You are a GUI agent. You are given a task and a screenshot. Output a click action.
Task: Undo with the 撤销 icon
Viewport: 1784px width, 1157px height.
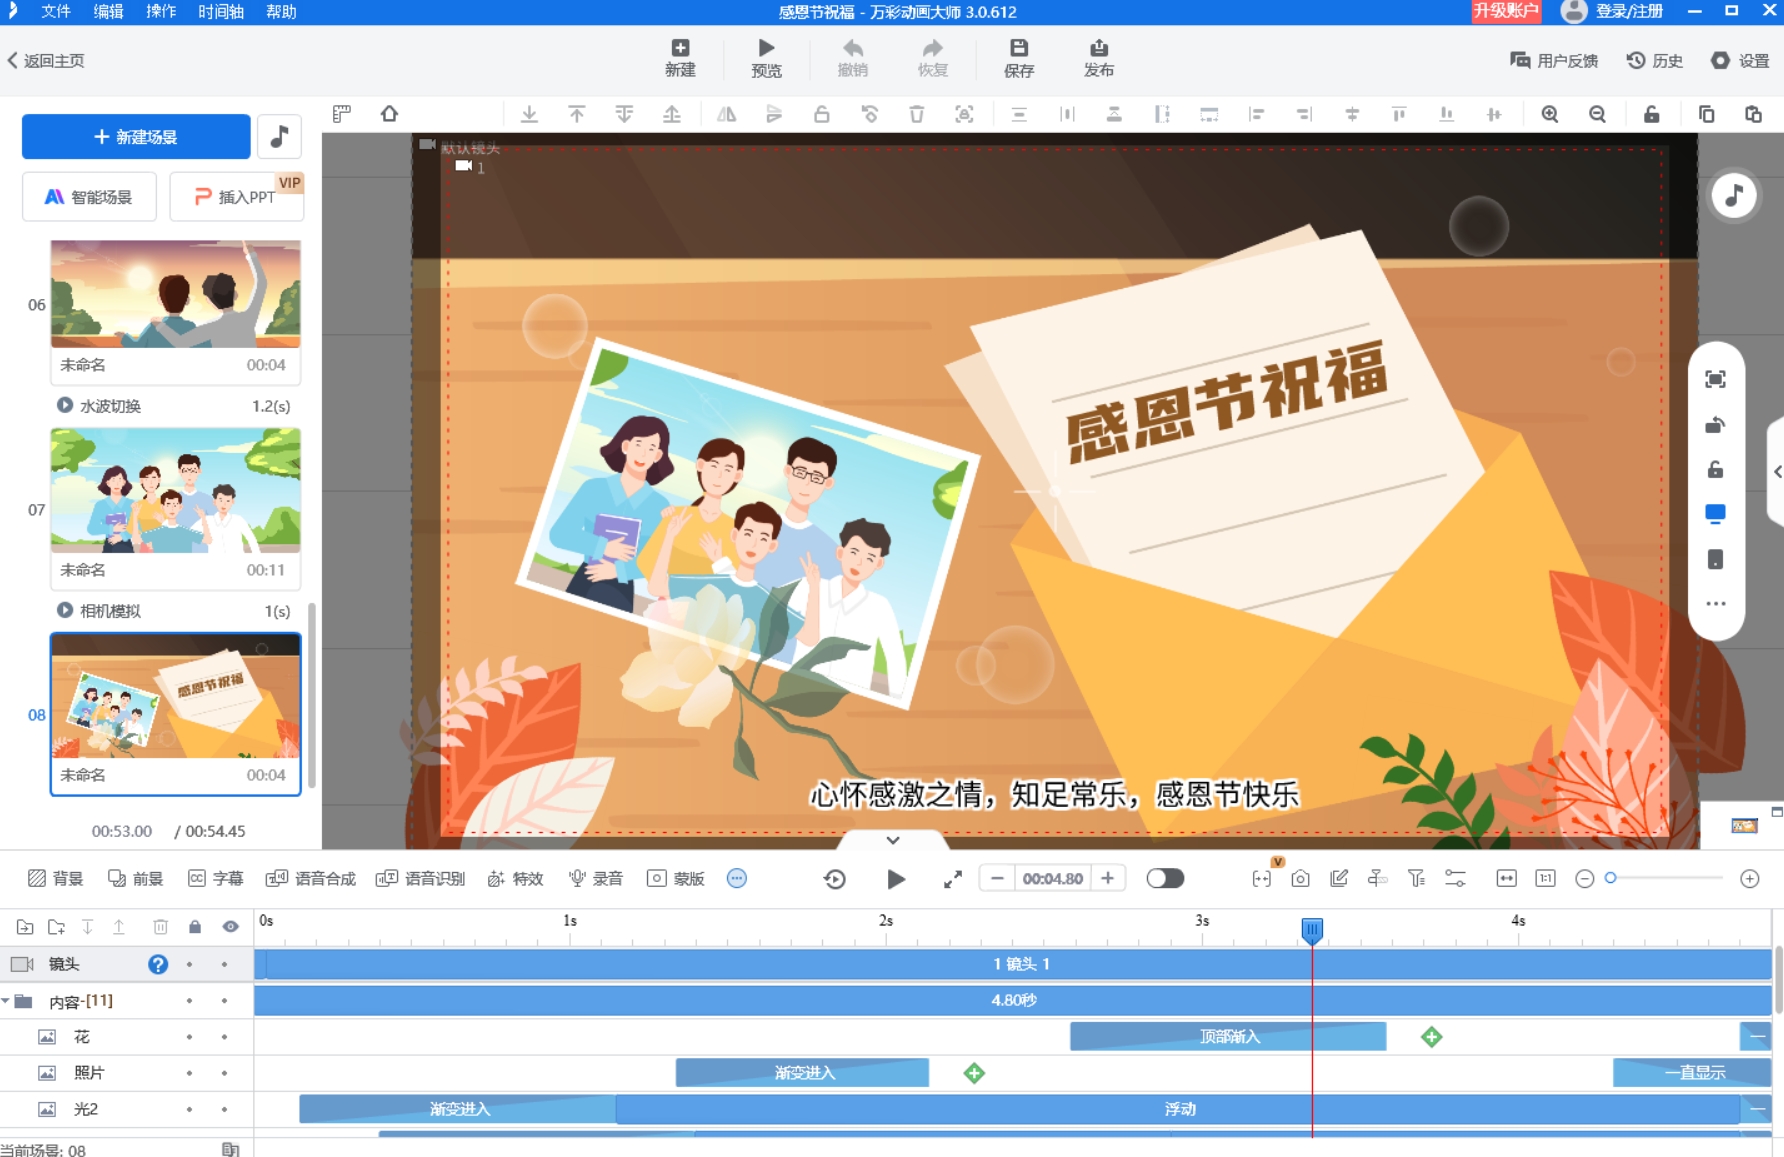click(x=852, y=58)
